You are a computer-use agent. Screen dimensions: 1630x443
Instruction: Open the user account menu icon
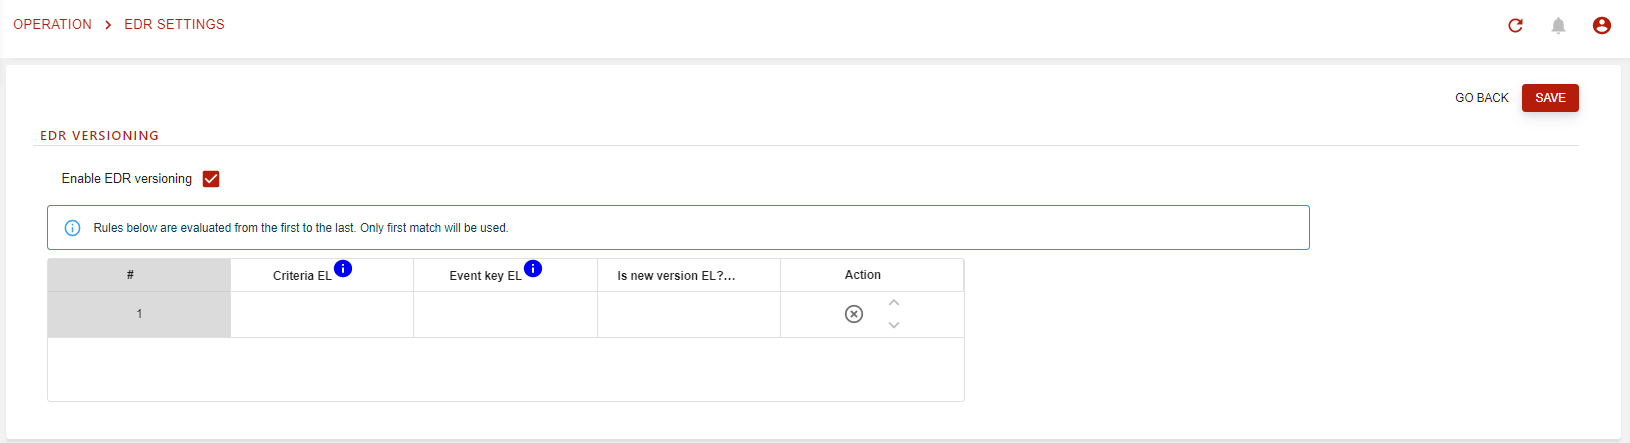[x=1601, y=25]
